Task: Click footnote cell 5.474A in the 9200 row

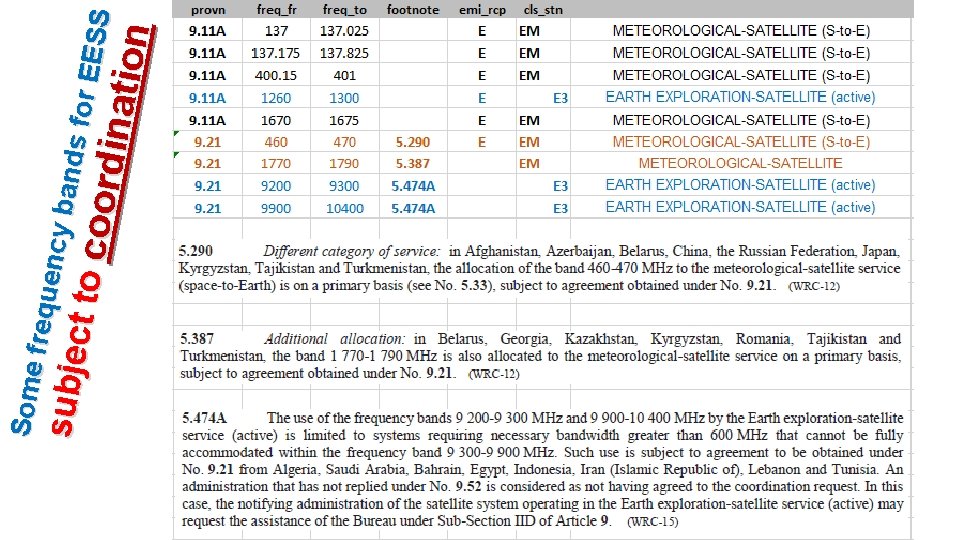Action: coord(413,186)
